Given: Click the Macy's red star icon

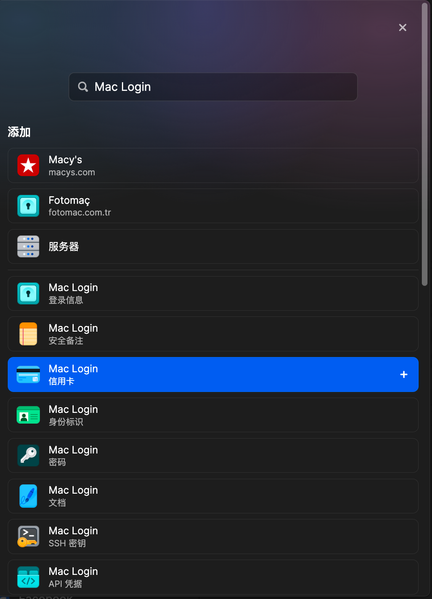Looking at the screenshot, I should click(28, 165).
